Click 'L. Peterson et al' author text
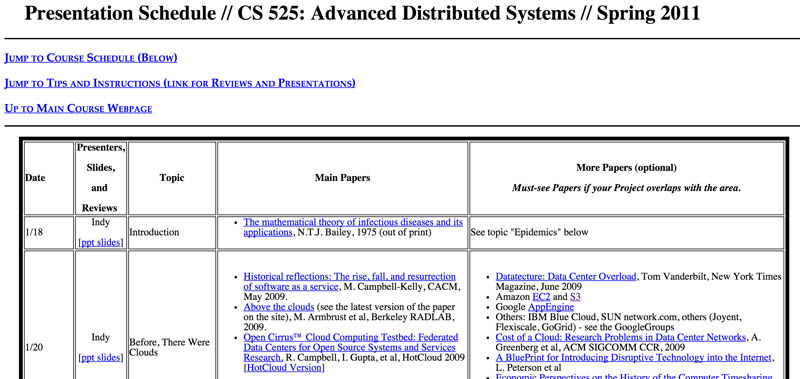 529,368
